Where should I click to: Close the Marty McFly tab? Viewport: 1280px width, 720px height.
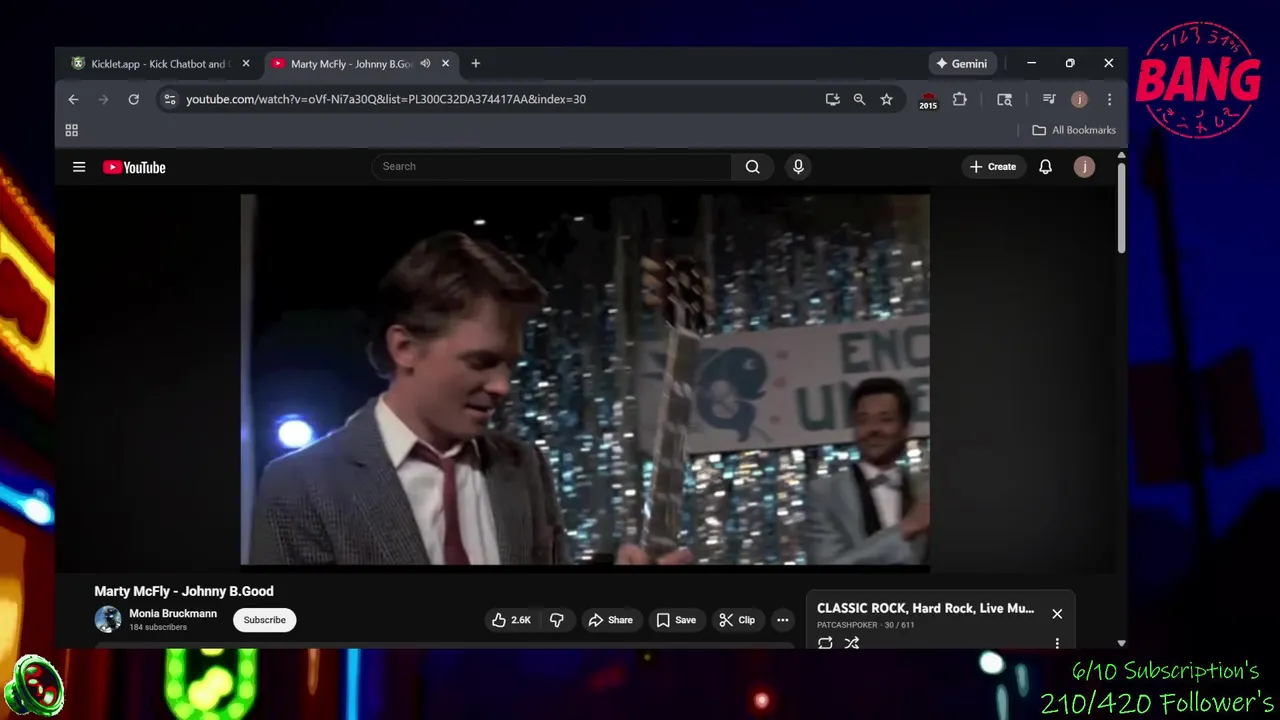(x=445, y=63)
